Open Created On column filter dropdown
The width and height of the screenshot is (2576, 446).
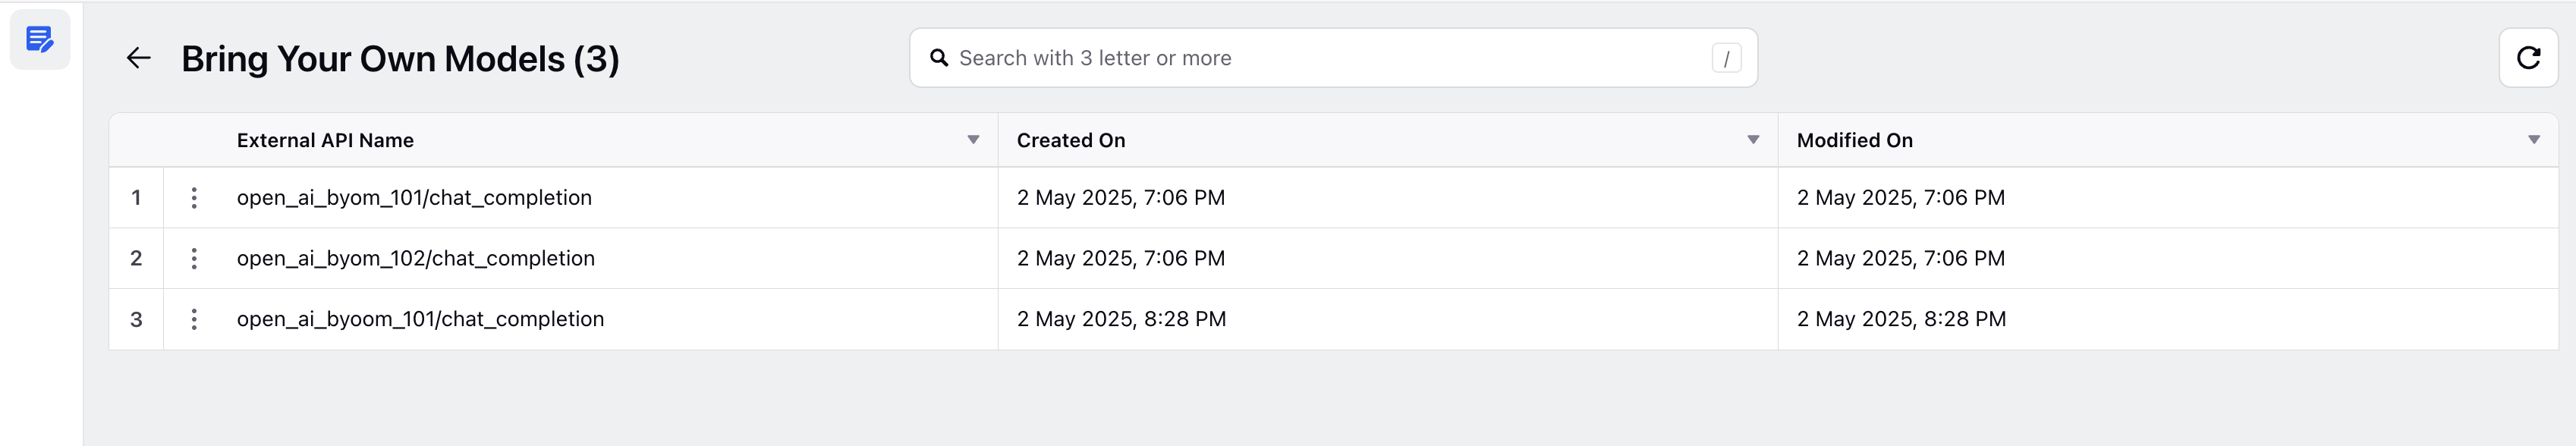click(x=1753, y=140)
